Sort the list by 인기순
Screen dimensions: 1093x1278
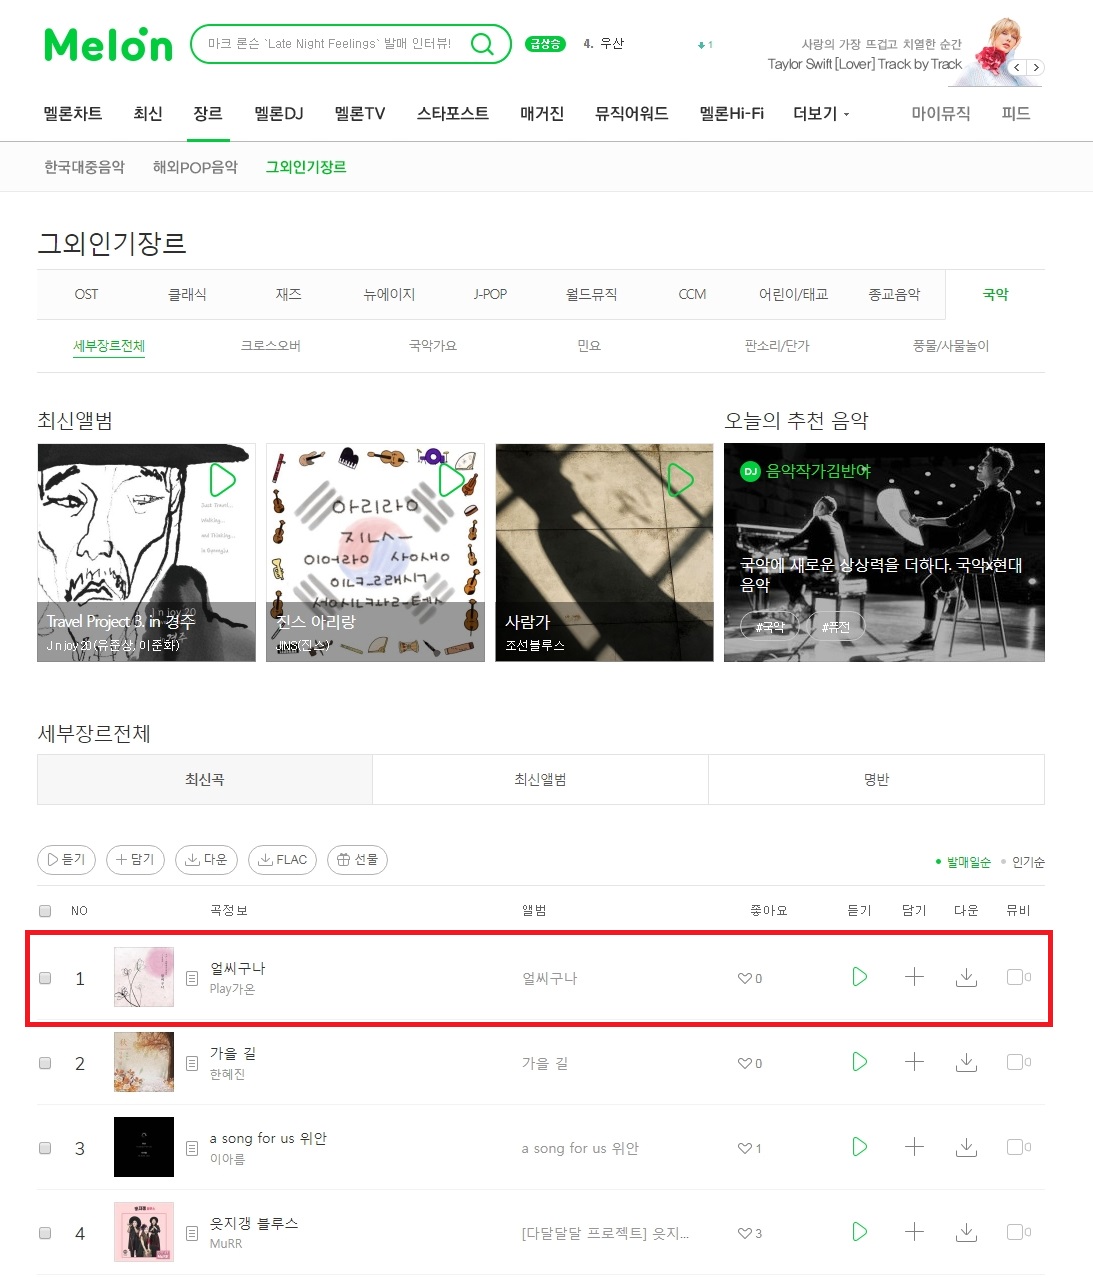pos(1028,862)
